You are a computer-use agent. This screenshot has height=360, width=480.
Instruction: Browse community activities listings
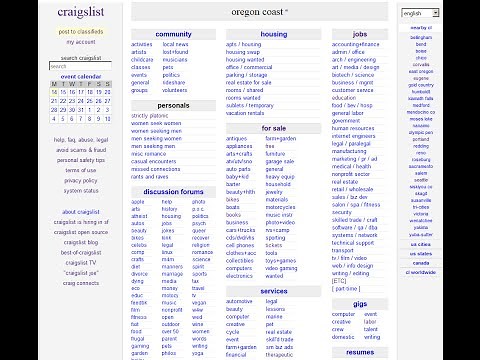tap(142, 44)
